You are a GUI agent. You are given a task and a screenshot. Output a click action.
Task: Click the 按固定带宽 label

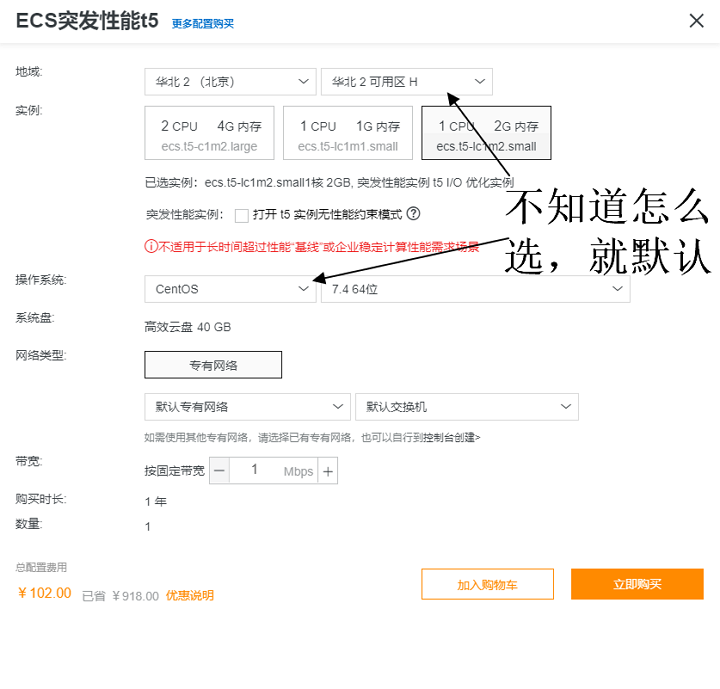(x=174, y=471)
